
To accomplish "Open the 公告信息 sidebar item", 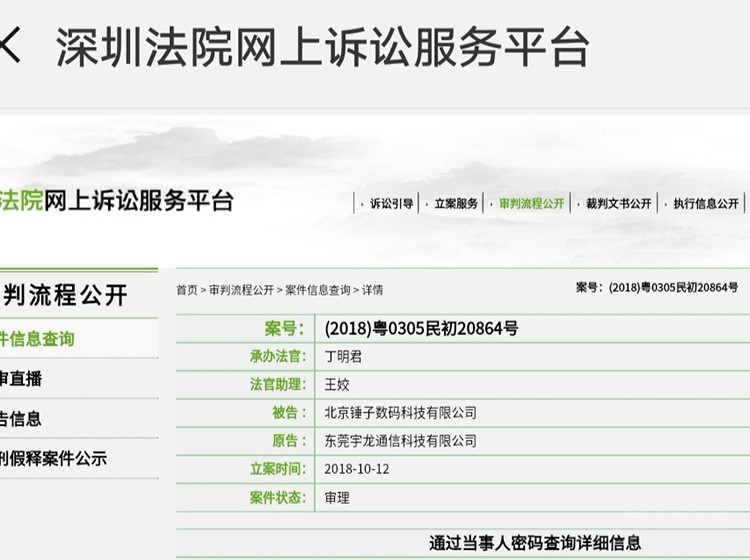I will pos(24,419).
